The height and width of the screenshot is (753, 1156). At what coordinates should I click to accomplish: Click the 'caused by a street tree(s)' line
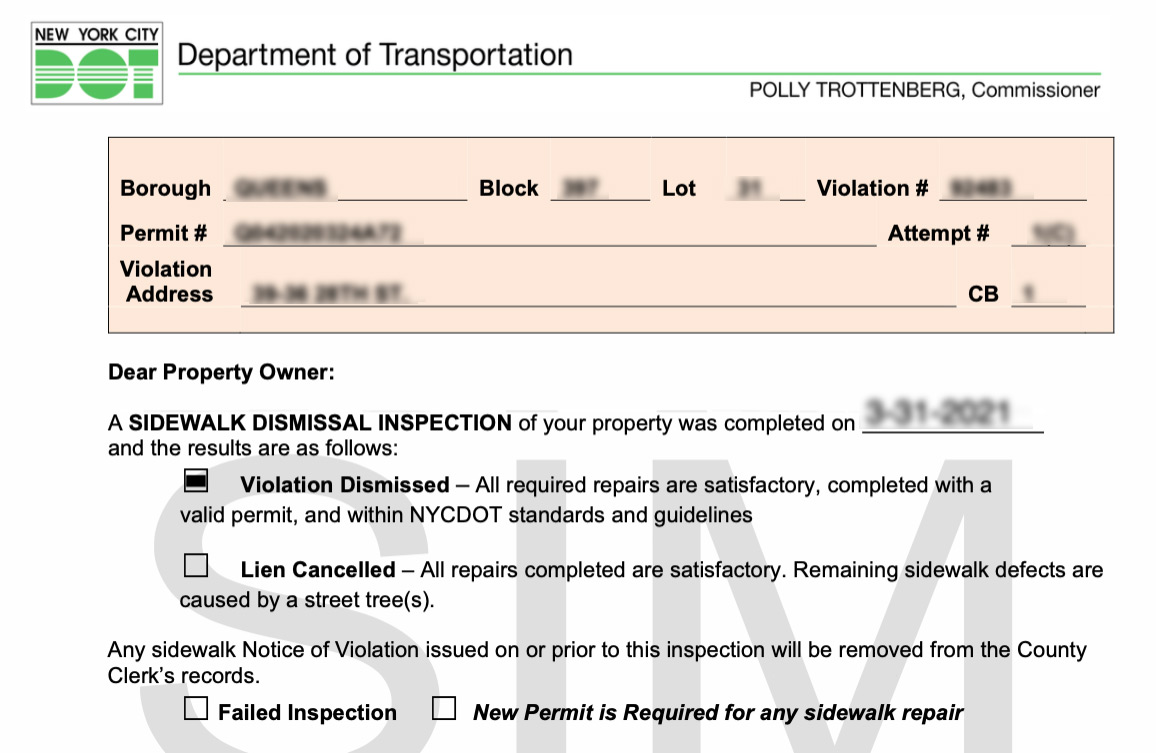[307, 601]
